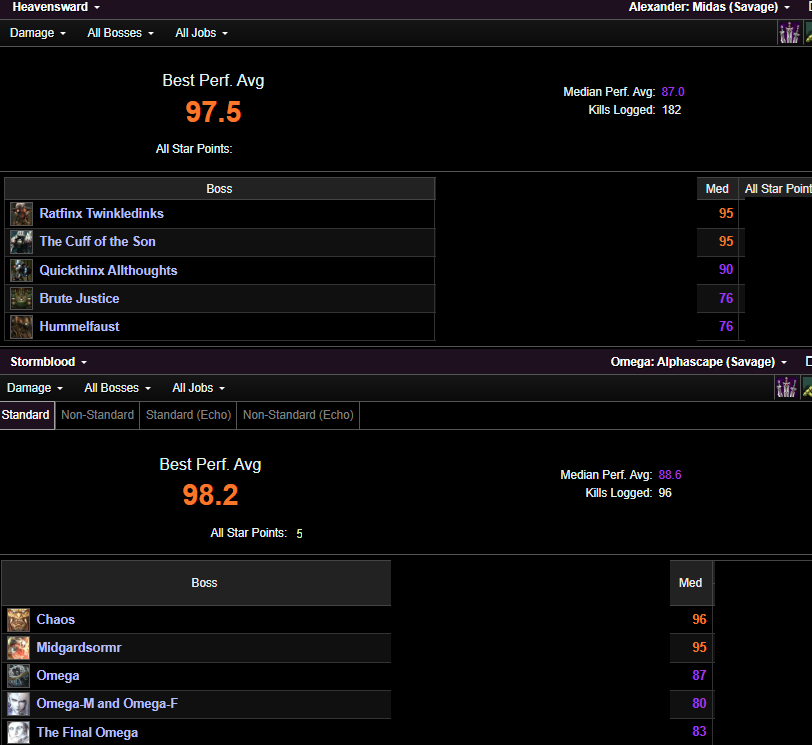Select the Standard tab

pyautogui.click(x=26, y=415)
